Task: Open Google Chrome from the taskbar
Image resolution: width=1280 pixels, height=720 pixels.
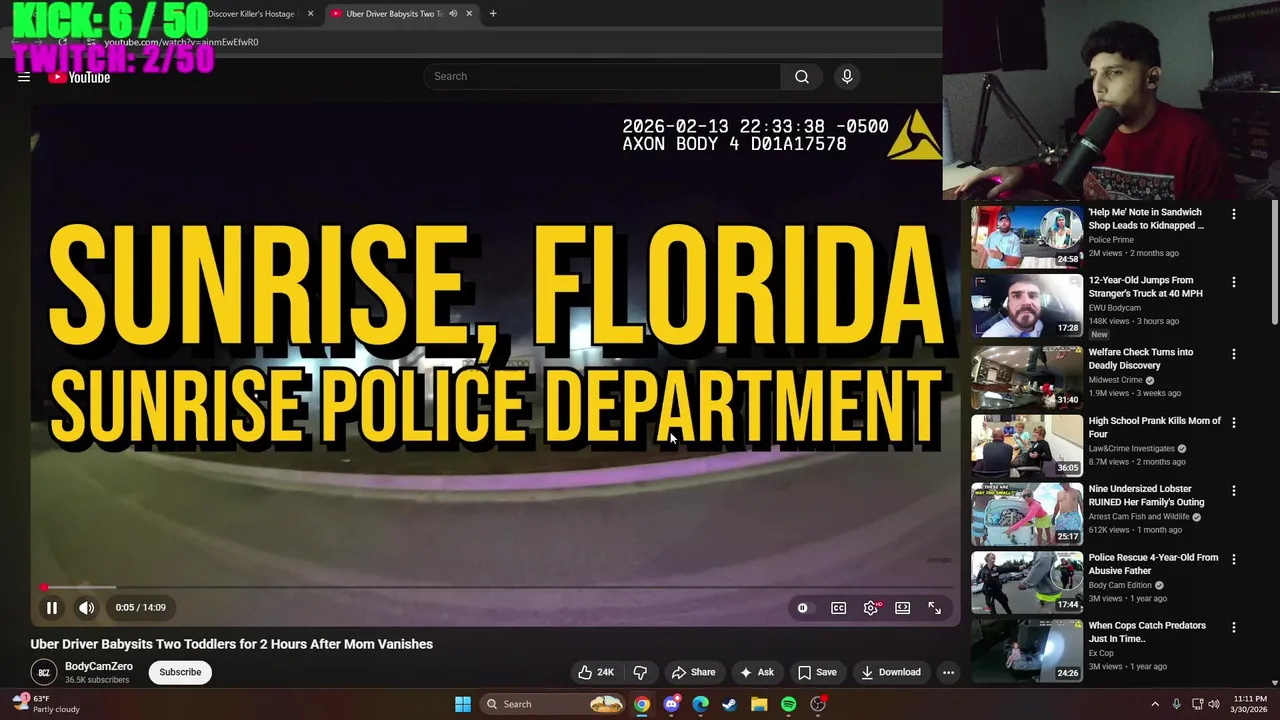Action: click(642, 704)
